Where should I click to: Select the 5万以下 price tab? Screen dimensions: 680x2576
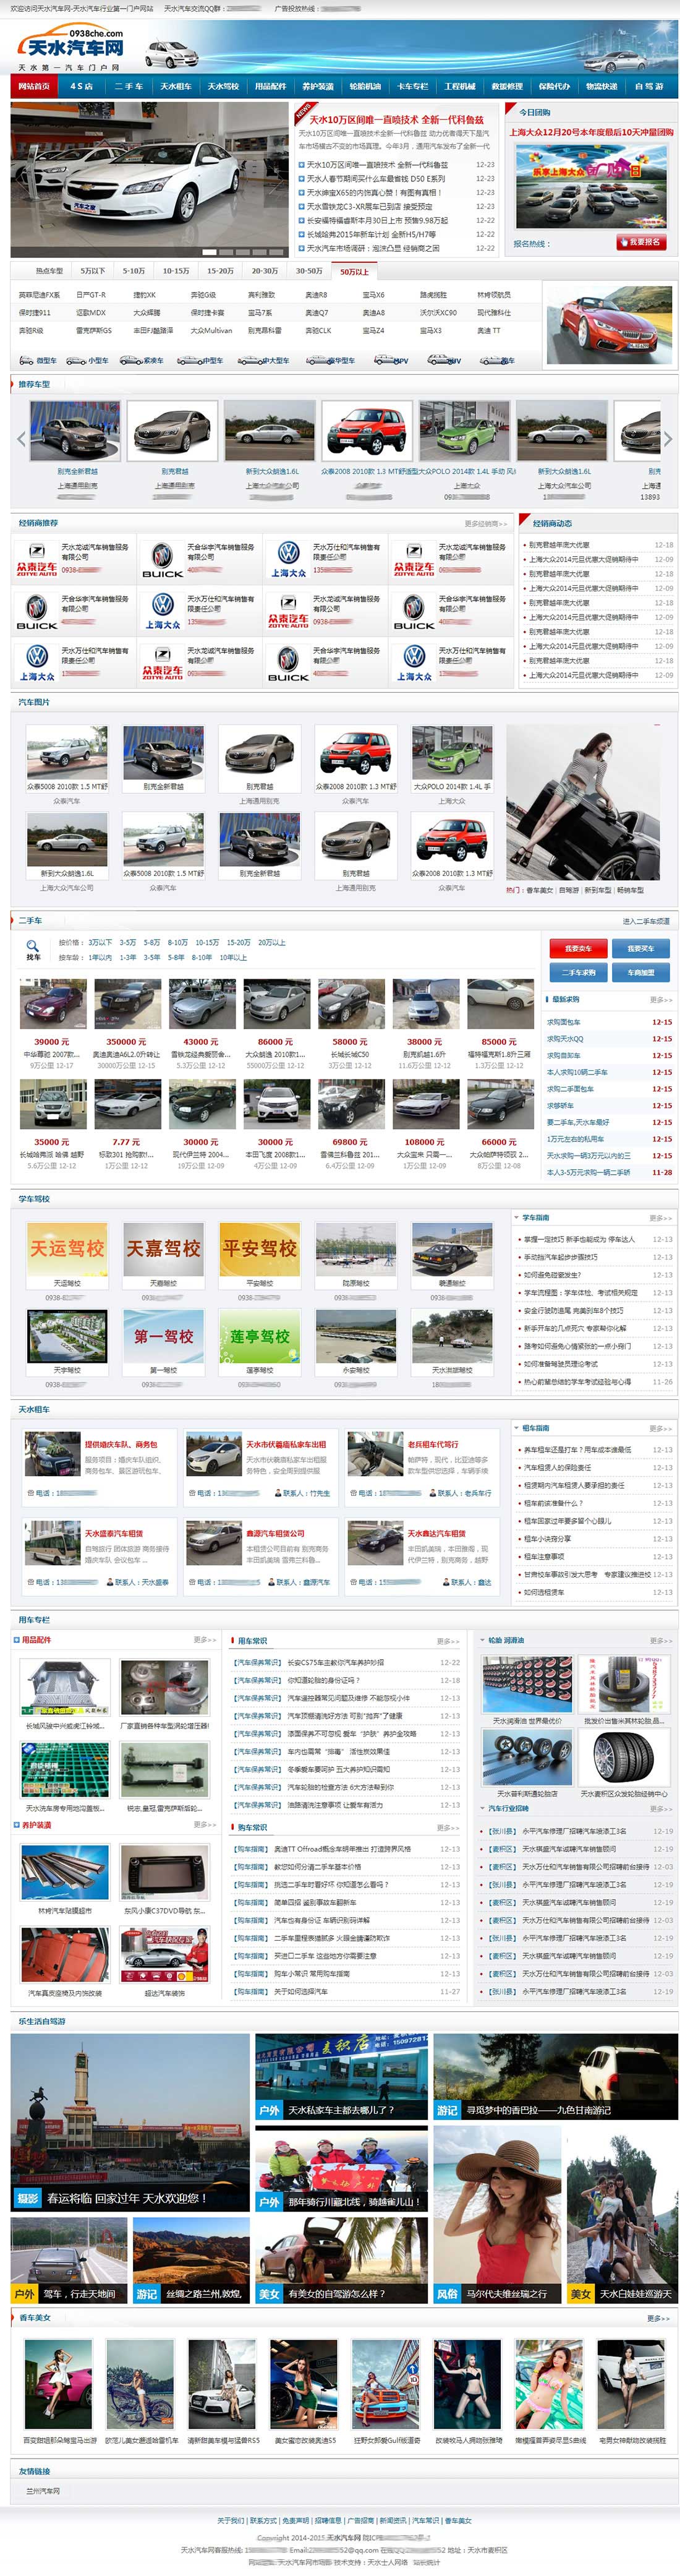[x=93, y=271]
